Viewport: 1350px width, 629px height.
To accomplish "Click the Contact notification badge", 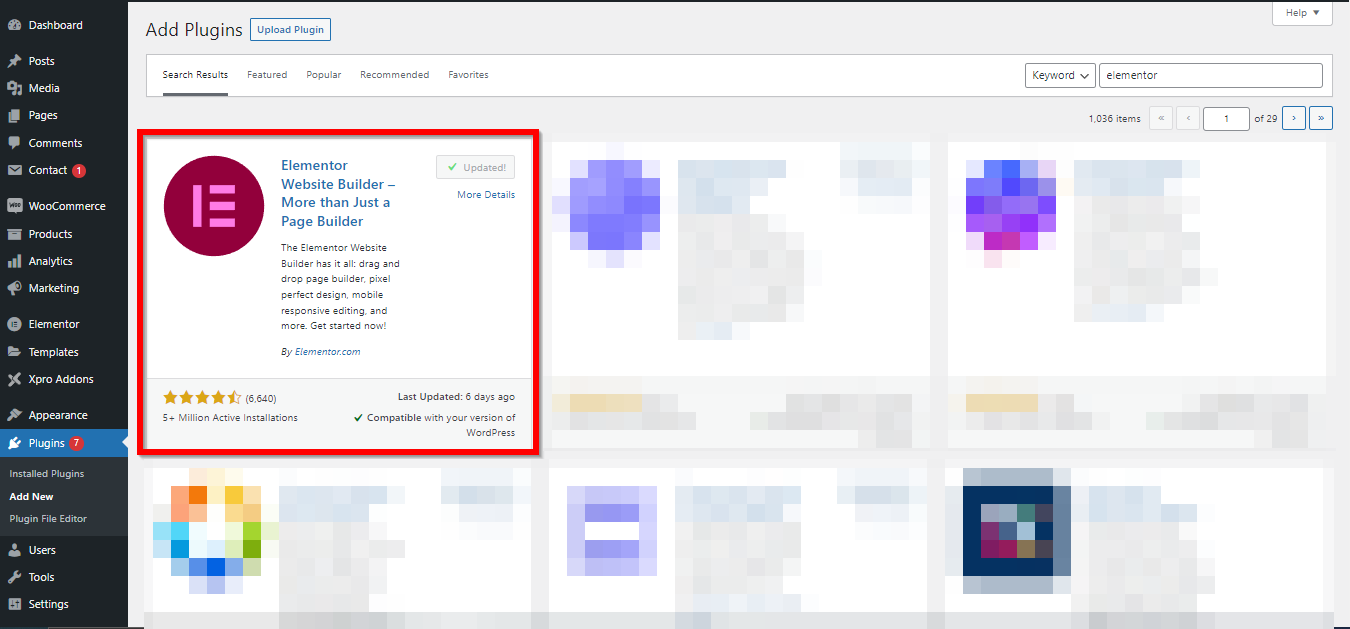I will tap(79, 170).
